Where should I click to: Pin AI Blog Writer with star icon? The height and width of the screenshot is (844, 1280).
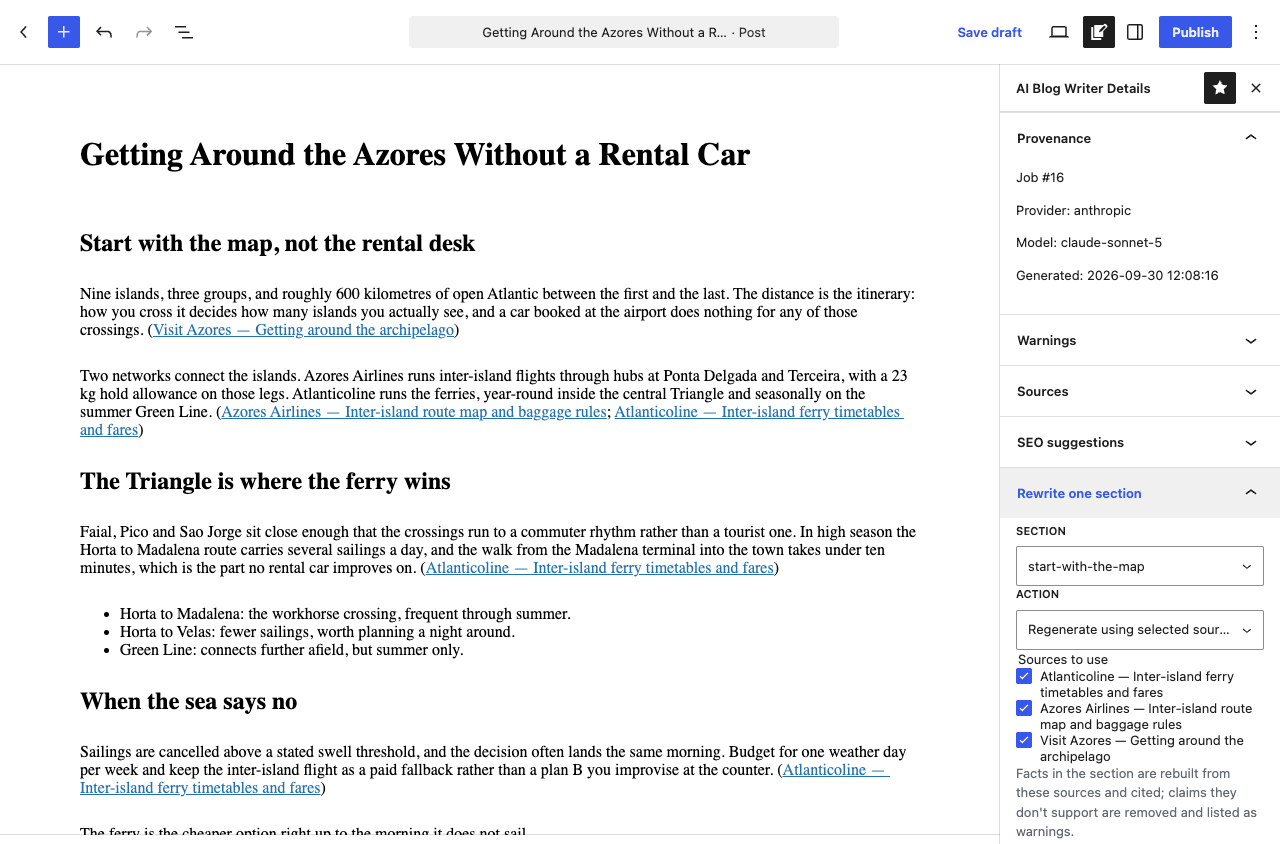[x=1220, y=88]
